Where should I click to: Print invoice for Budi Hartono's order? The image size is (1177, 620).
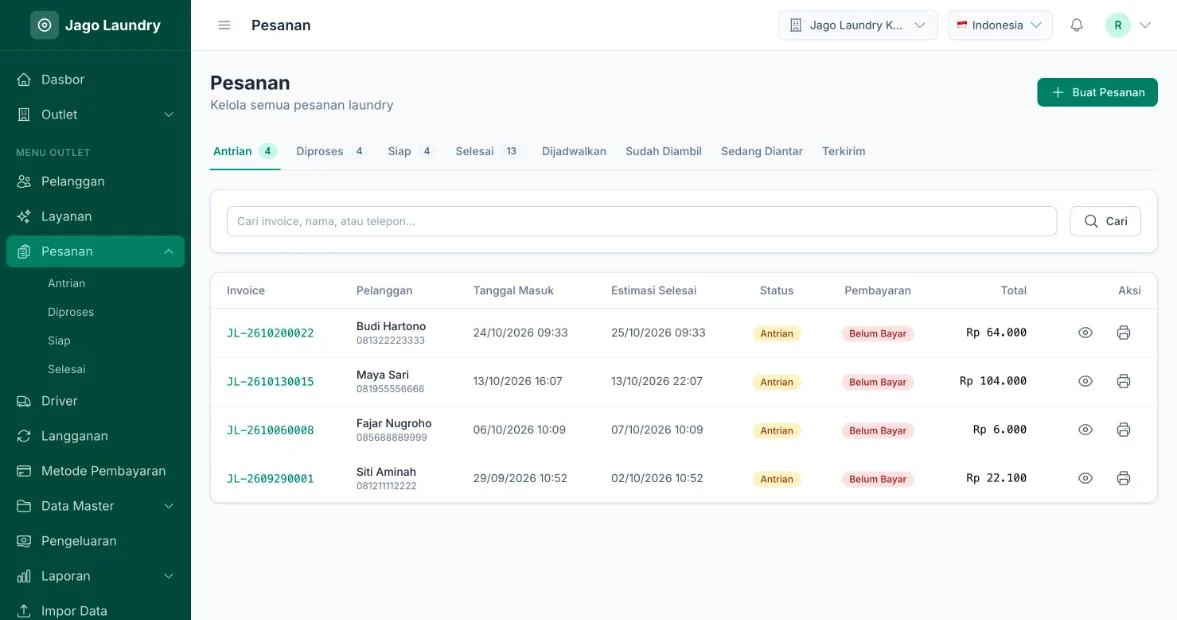pyautogui.click(x=1123, y=333)
